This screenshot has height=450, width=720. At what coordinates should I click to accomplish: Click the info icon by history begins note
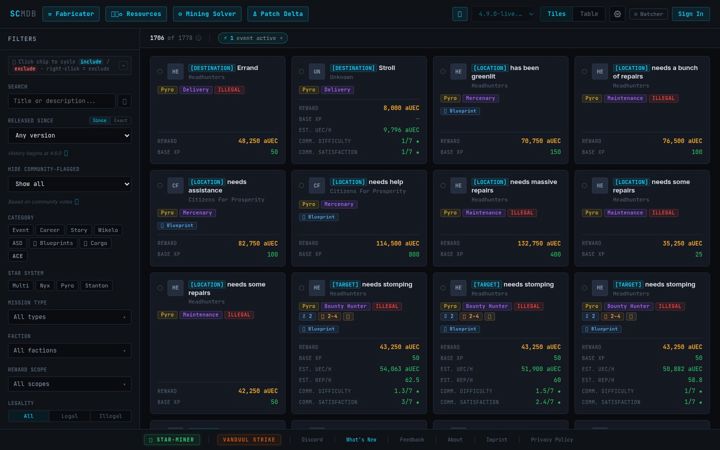pyautogui.click(x=66, y=153)
